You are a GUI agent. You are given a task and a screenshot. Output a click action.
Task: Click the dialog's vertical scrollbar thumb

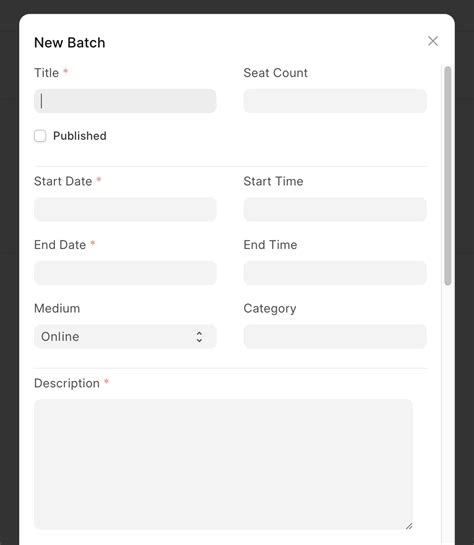448,176
